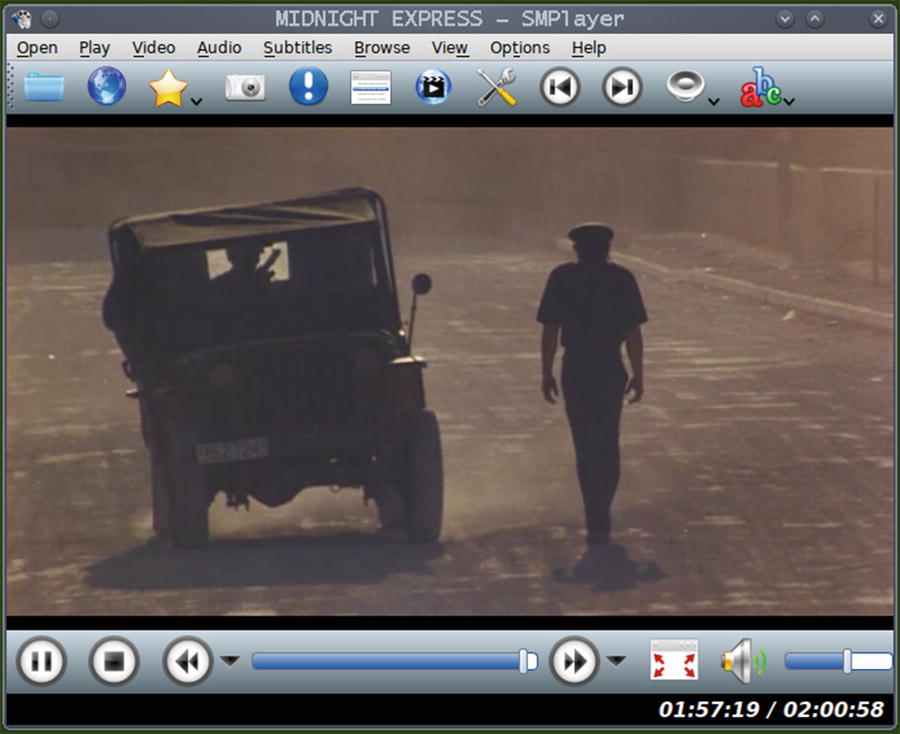Image resolution: width=900 pixels, height=734 pixels.
Task: Open the film clapperboard globe icon
Action: coord(433,87)
